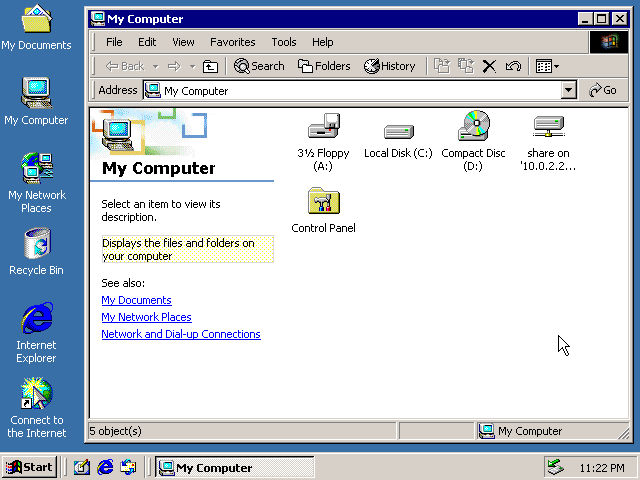This screenshot has height=480, width=640.
Task: Click the network connection tray icon
Action: click(556, 467)
